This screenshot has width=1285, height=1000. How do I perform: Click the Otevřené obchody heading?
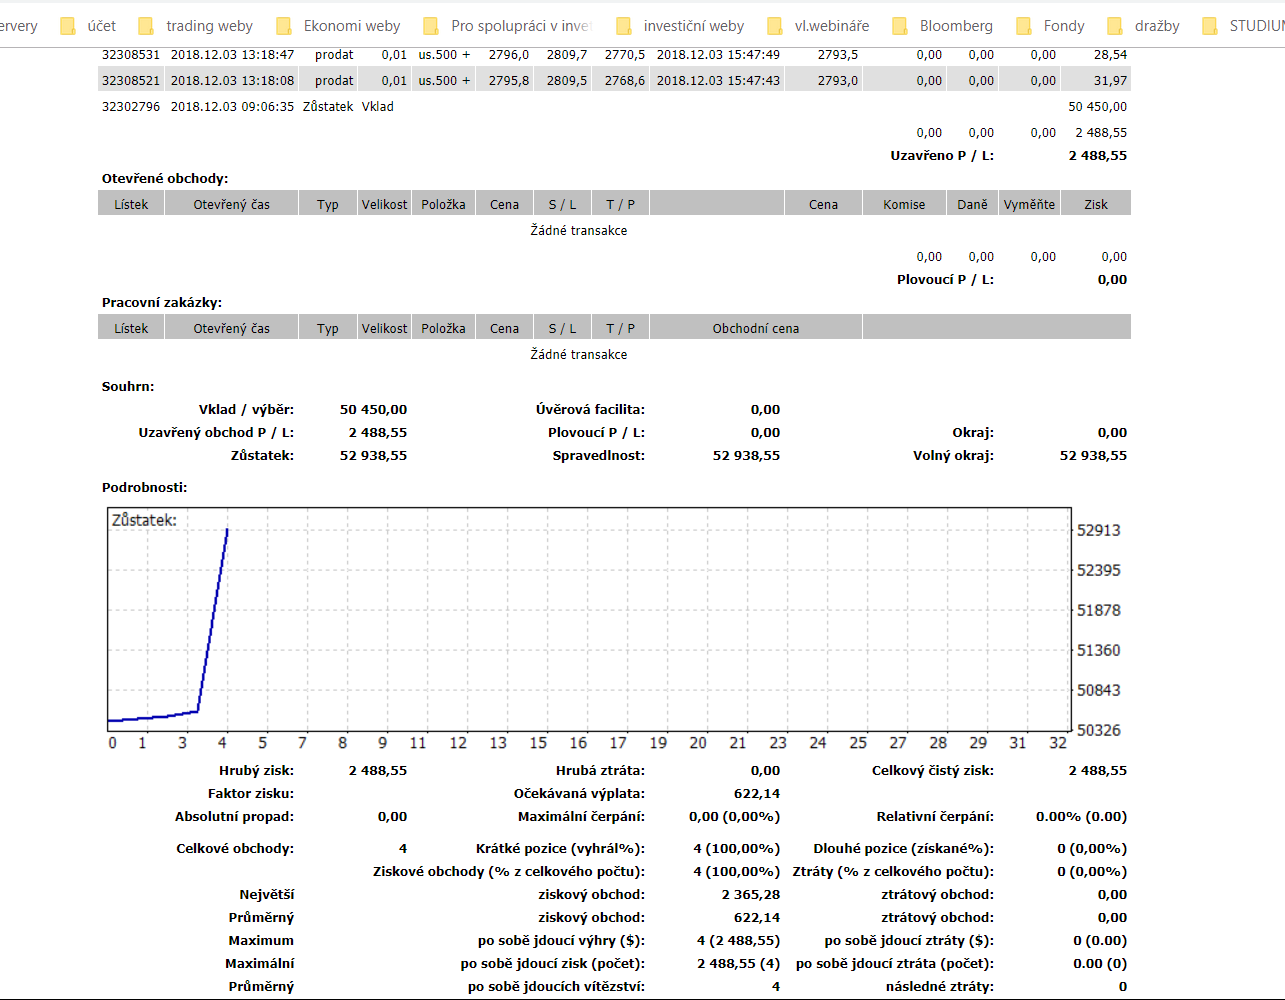(165, 179)
